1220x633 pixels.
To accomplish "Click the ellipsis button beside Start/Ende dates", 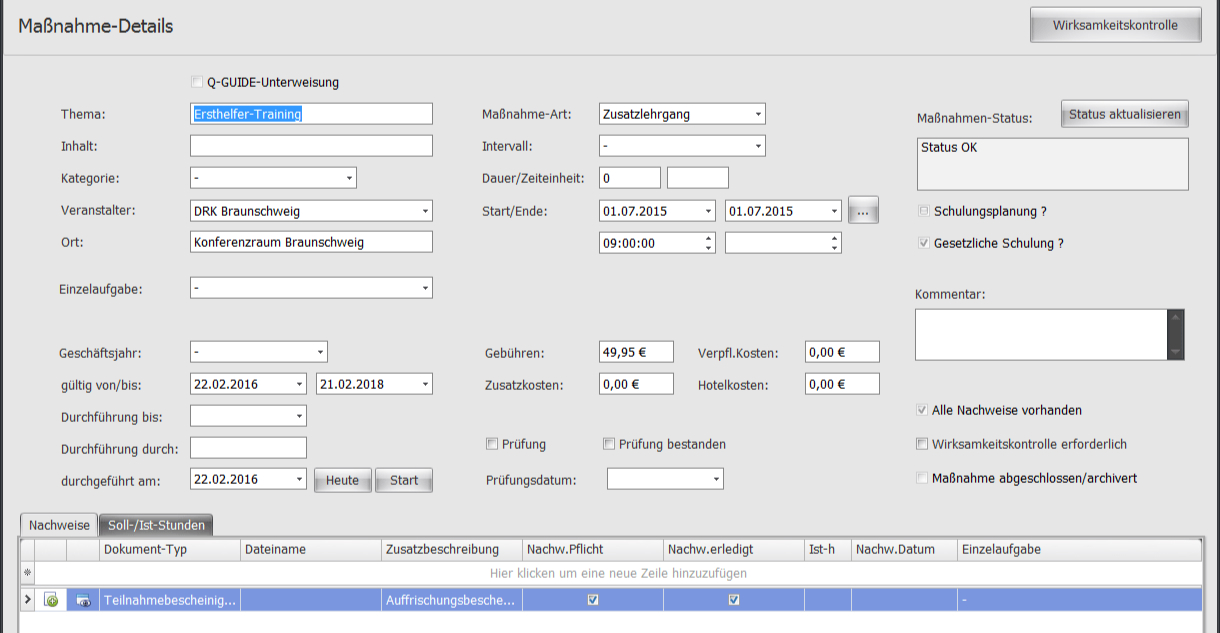I will 863,211.
